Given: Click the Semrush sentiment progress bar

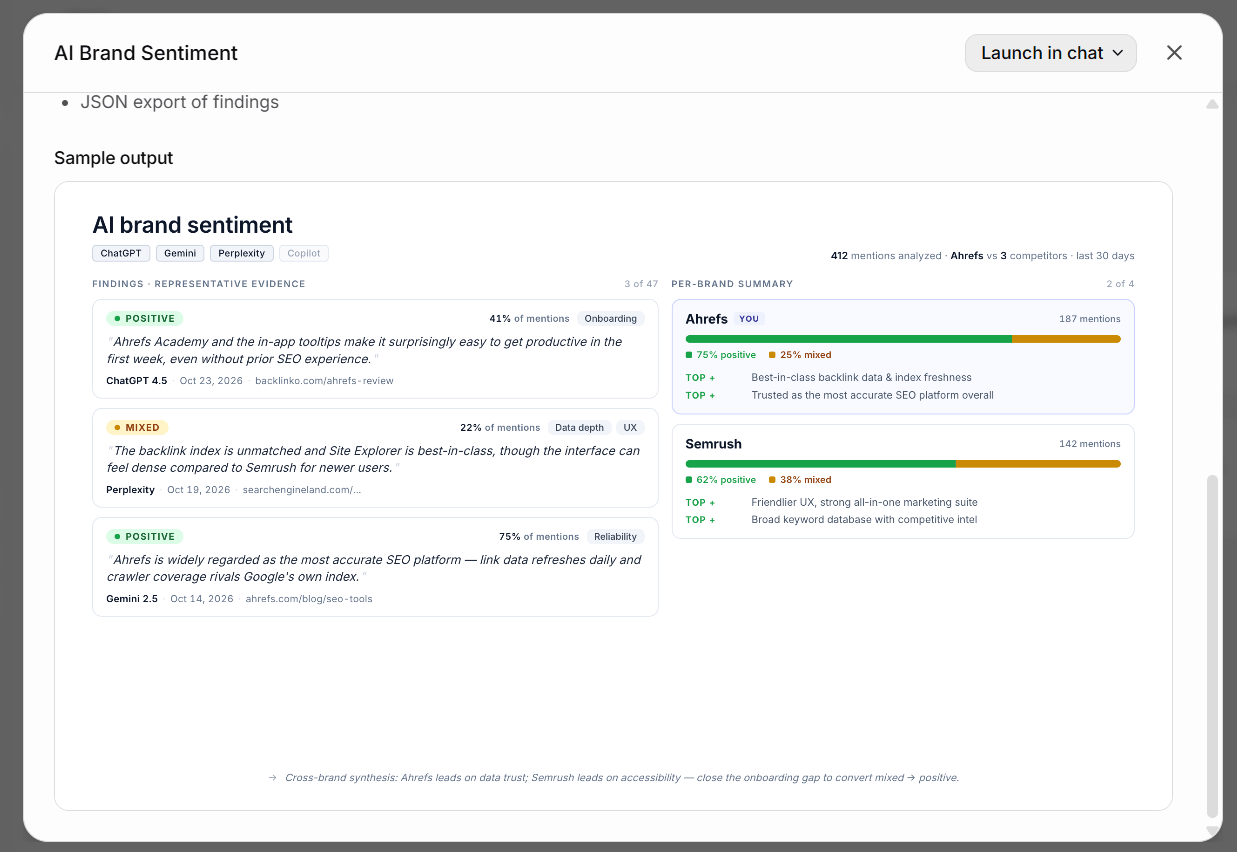Looking at the screenshot, I should [x=903, y=464].
